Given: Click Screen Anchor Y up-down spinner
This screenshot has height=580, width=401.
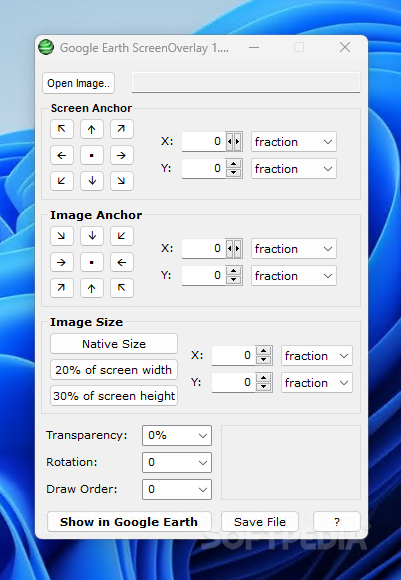Looking at the screenshot, I should click(x=233, y=168).
